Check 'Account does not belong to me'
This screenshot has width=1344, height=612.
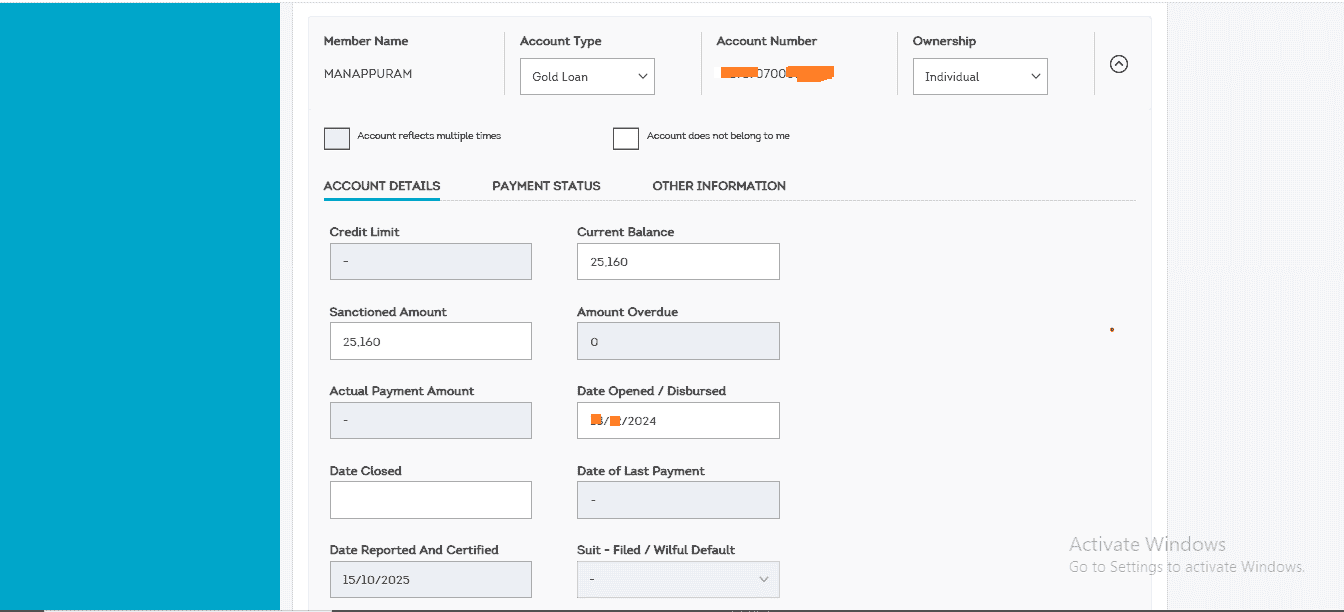point(625,138)
